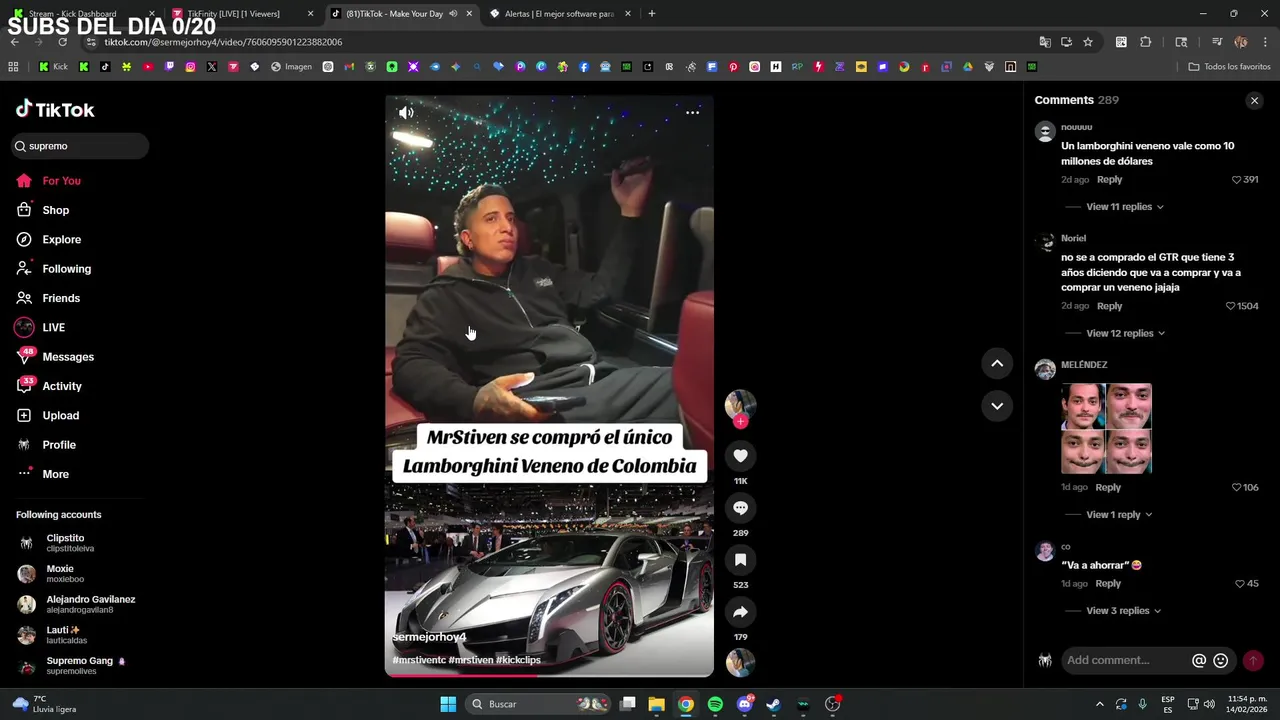Open Todos los favoritos bookmarks folder
This screenshot has height=720, width=1280.
1229,67
